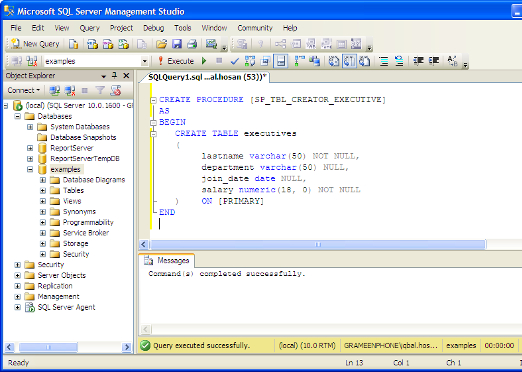Expand the Tables folder under examples
Screen dimensions: 522x372
[x=43, y=191]
